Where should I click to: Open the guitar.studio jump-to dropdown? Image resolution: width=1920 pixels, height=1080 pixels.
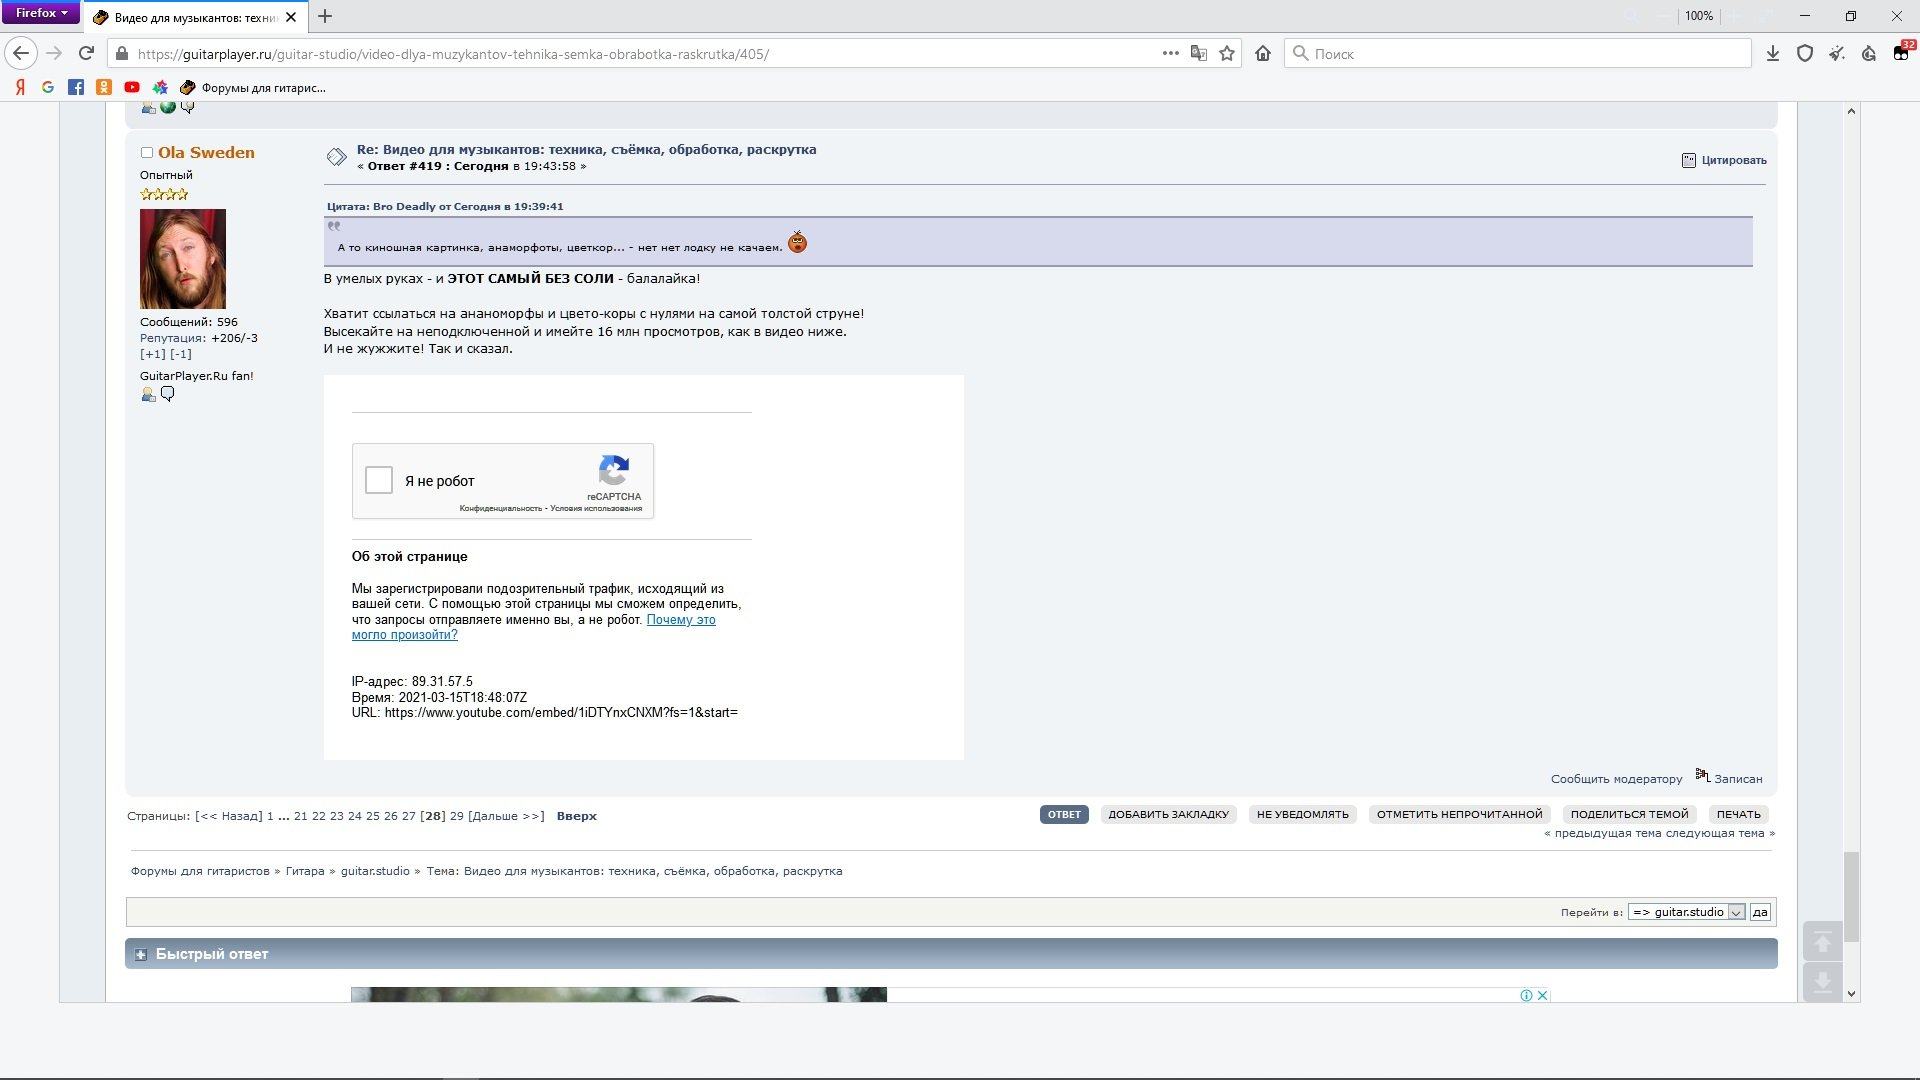click(x=1687, y=912)
